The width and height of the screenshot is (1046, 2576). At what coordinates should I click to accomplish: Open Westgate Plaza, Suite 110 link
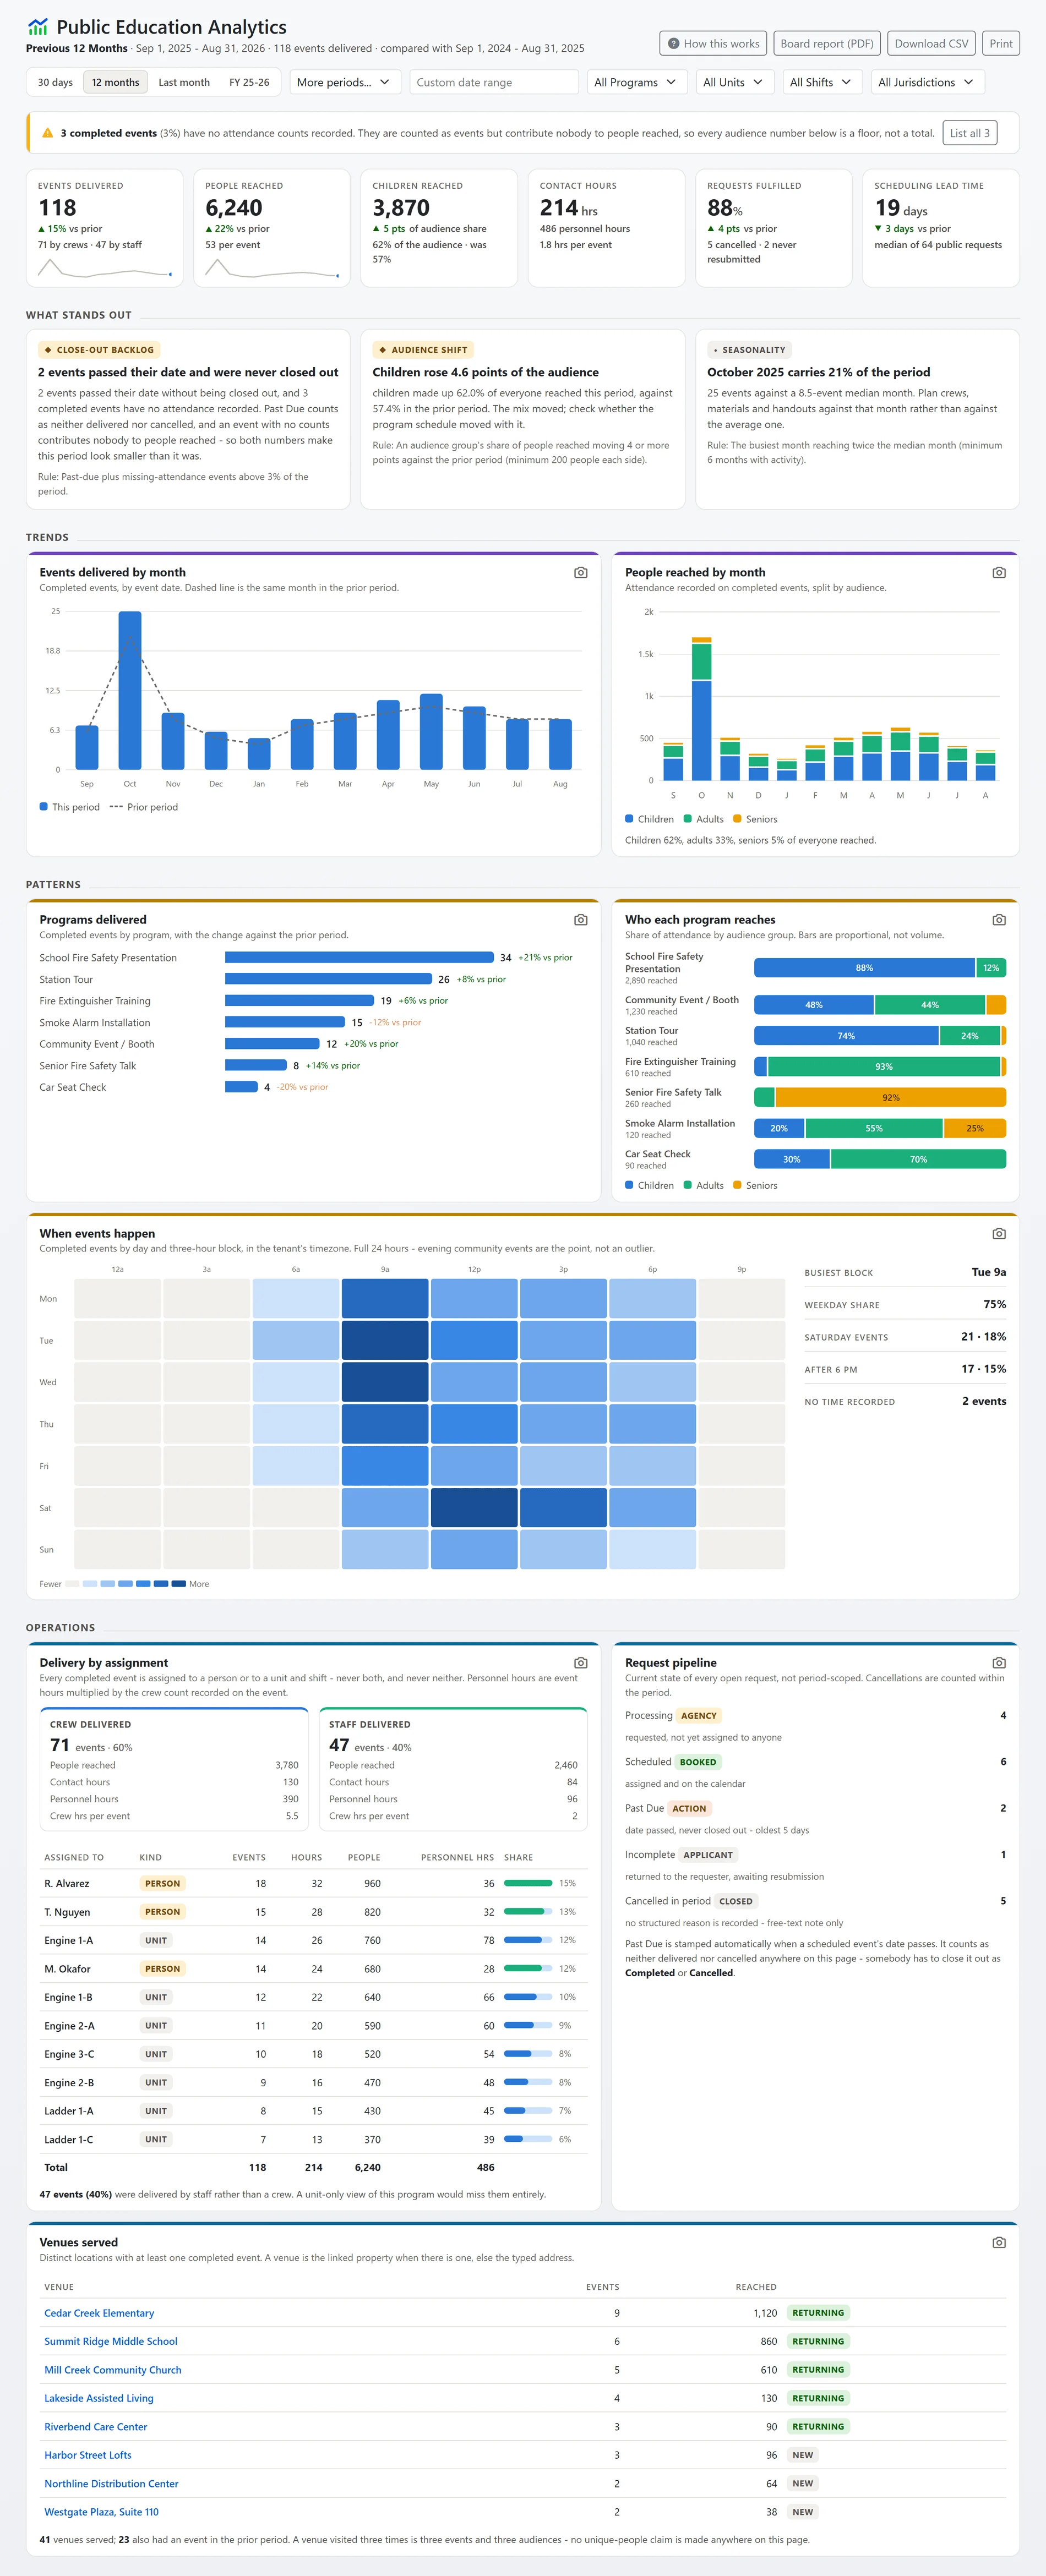(101, 2513)
